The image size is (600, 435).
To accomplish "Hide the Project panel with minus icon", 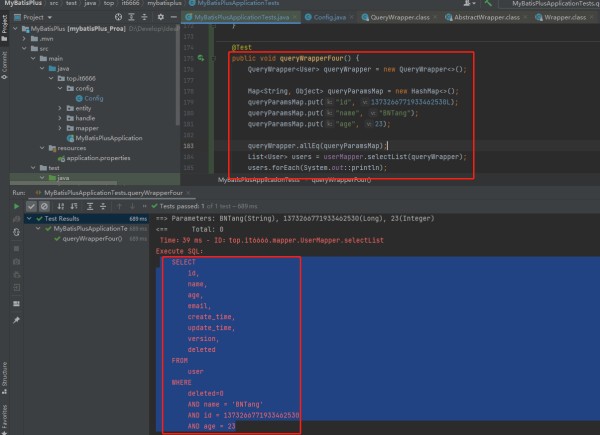I will (174, 17).
